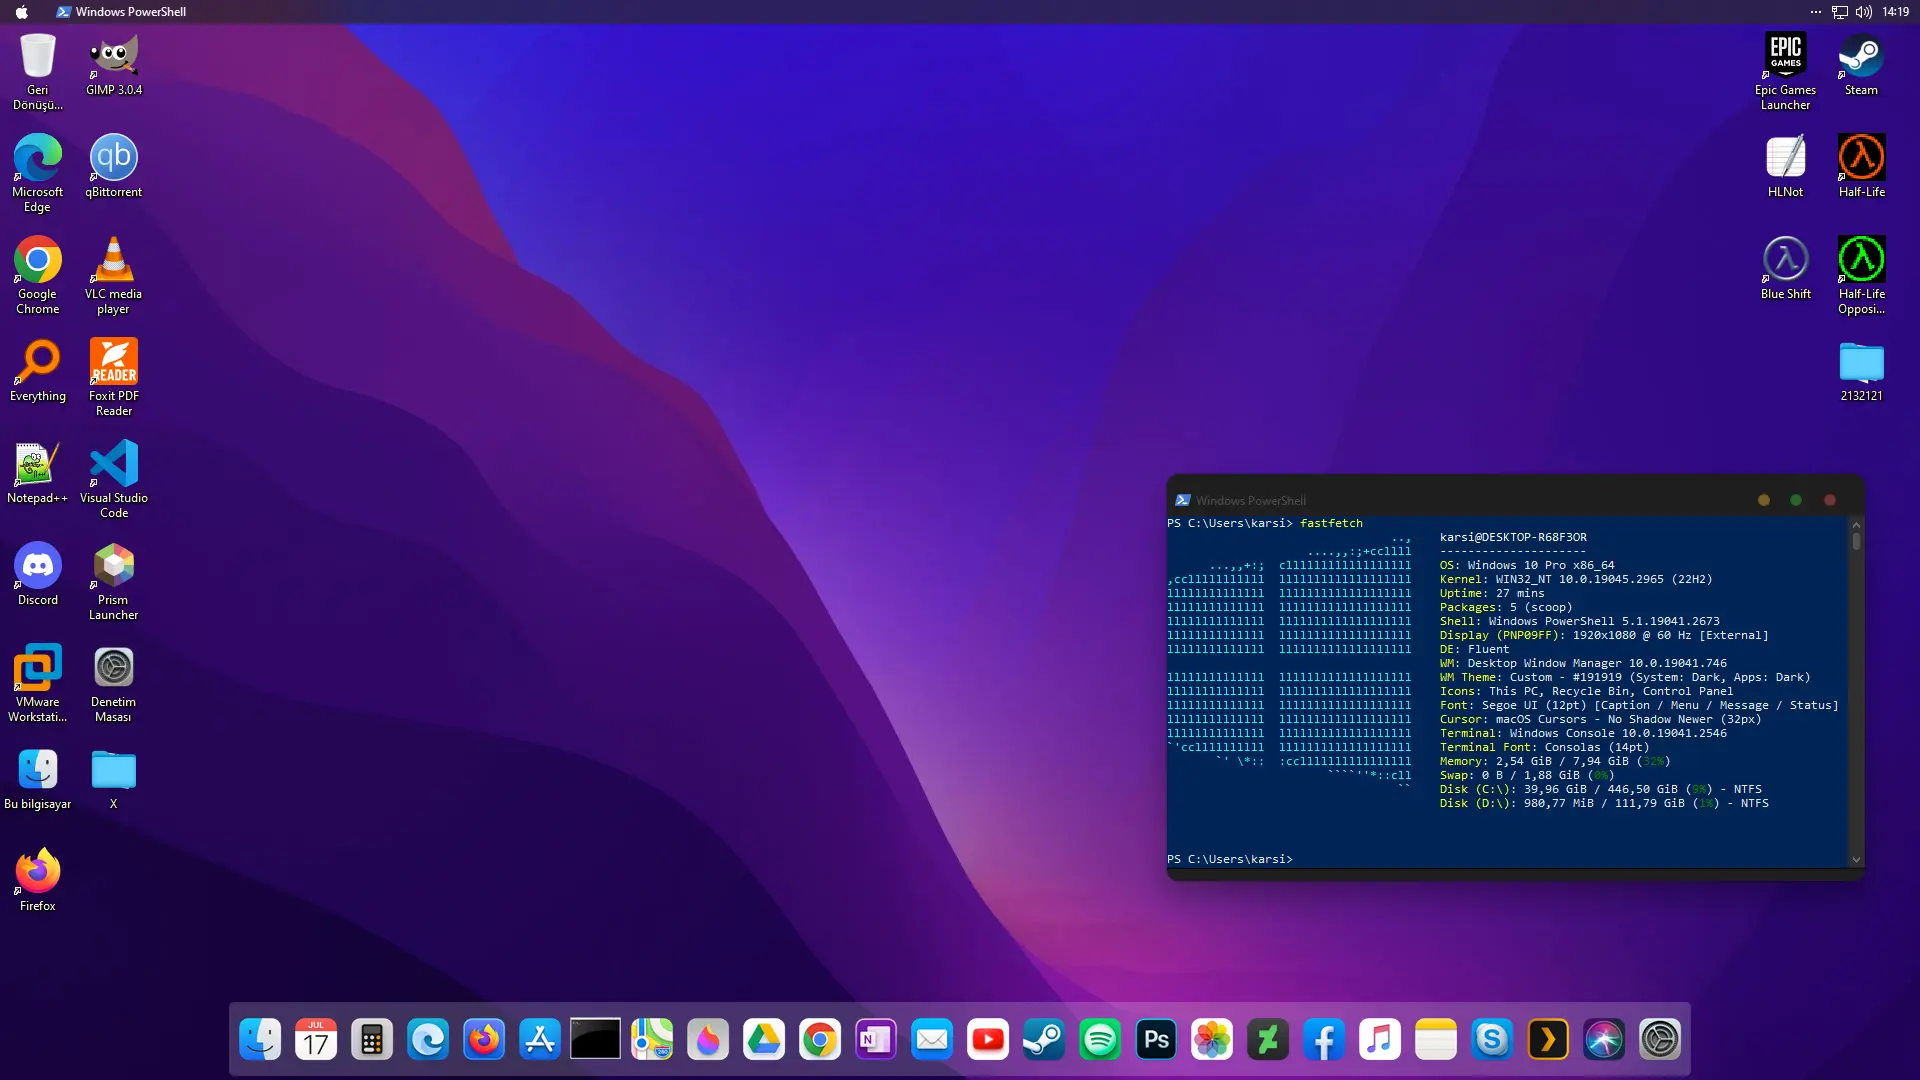
Task: Select the HLNot desktop file
Action: click(x=1786, y=166)
